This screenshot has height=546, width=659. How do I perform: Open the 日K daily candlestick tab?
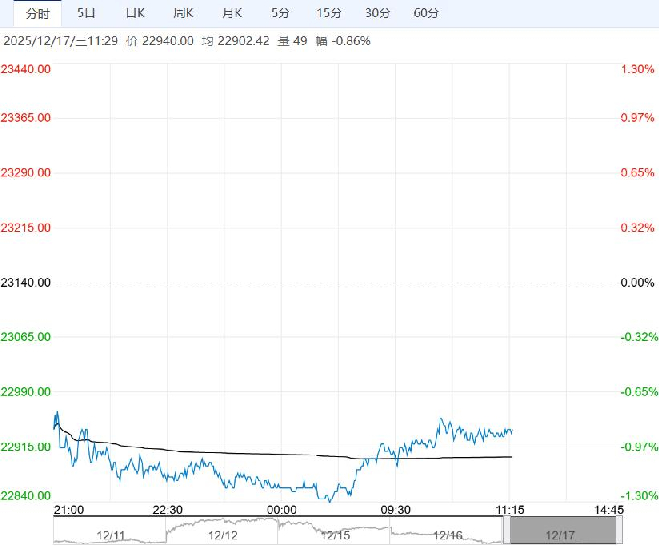(x=135, y=13)
